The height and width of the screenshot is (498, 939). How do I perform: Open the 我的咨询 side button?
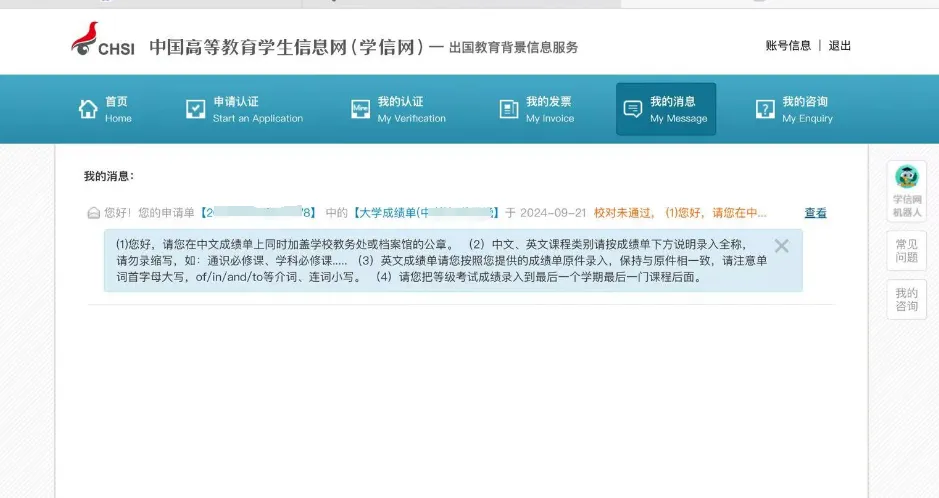[x=907, y=299]
